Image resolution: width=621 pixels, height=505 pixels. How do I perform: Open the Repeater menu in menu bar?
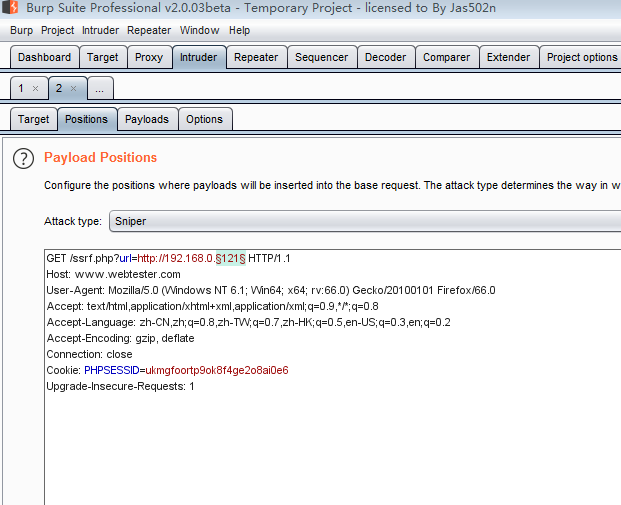pyautogui.click(x=149, y=30)
